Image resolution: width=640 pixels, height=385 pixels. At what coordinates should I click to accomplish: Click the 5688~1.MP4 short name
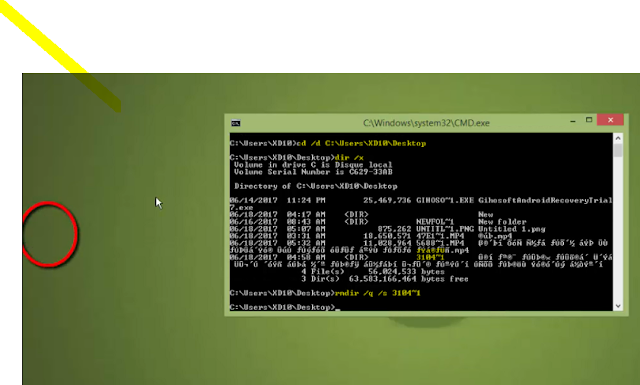coord(440,243)
